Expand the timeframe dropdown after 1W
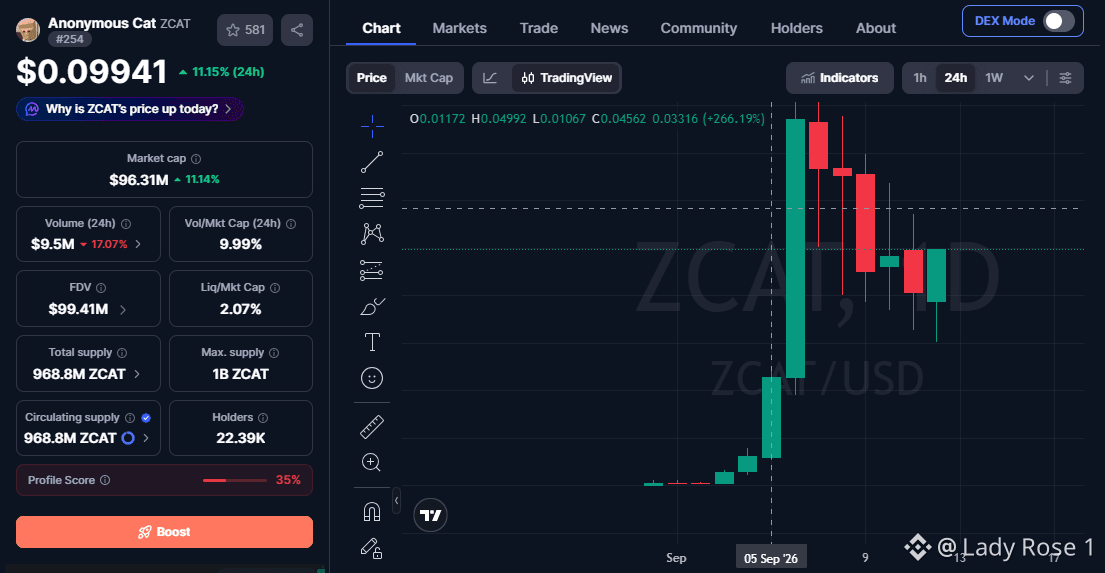The width and height of the screenshot is (1105, 573). pyautogui.click(x=1029, y=78)
